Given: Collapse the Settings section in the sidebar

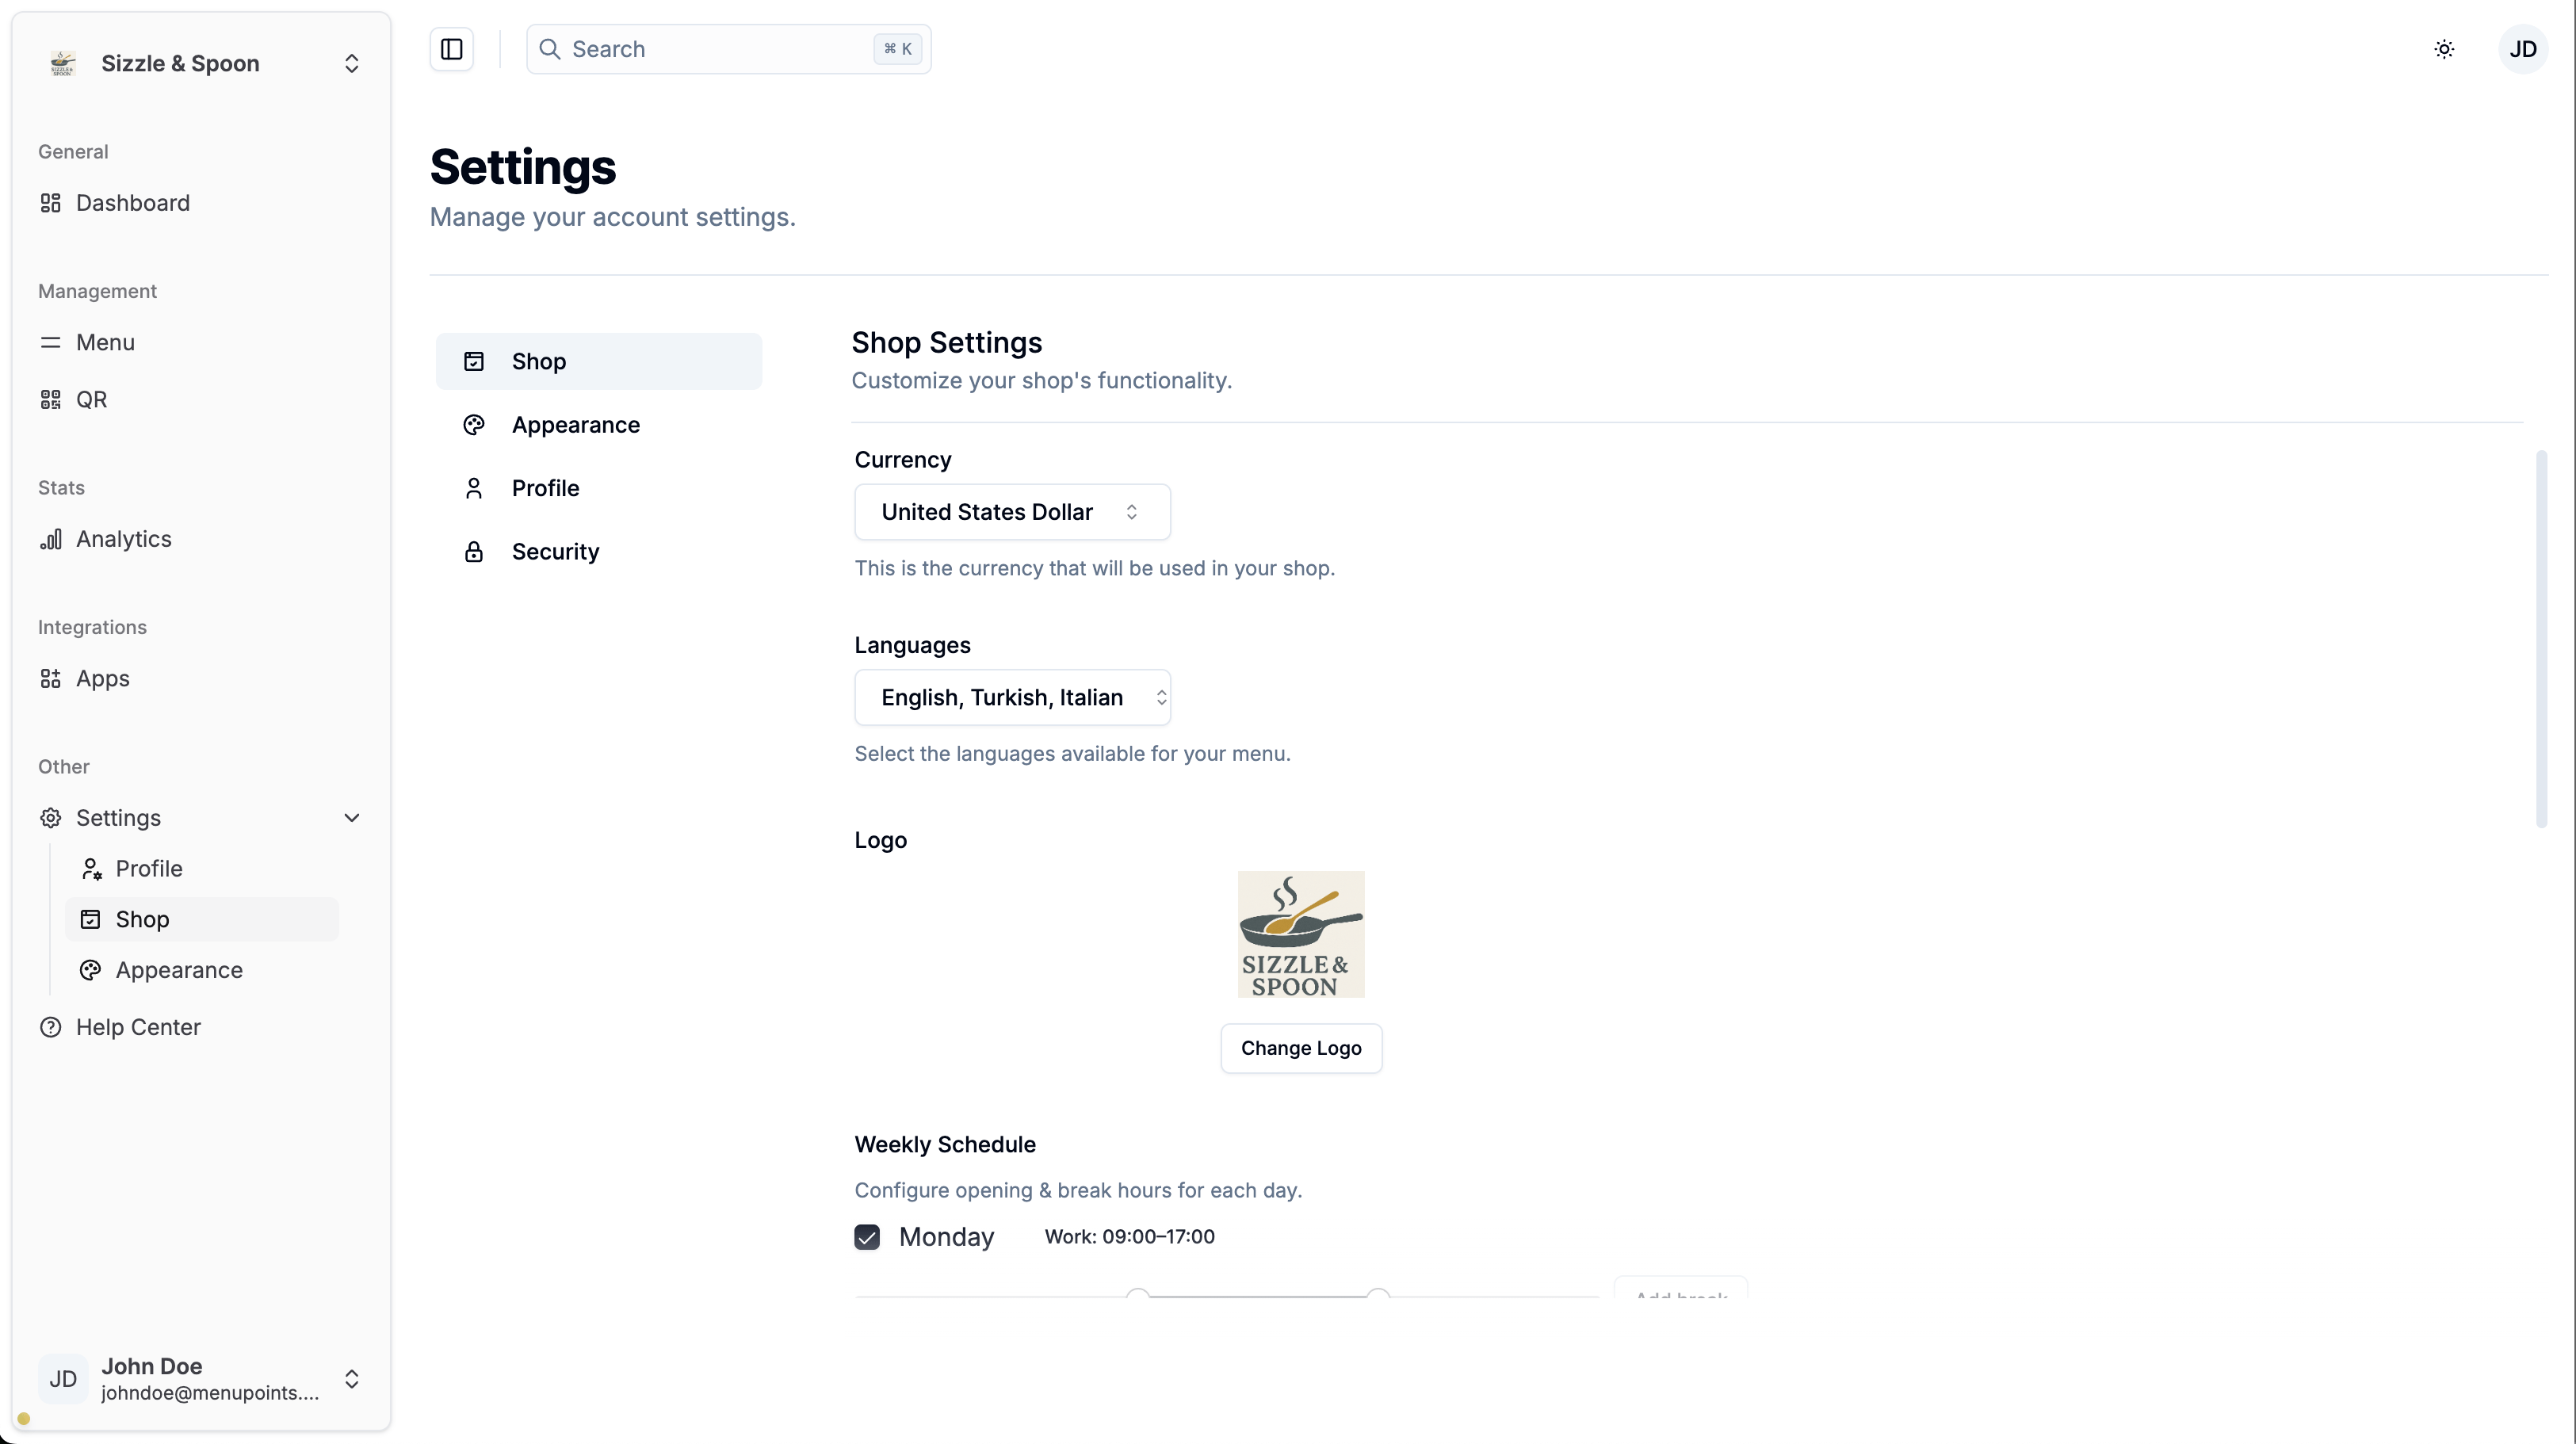Looking at the screenshot, I should point(351,817).
